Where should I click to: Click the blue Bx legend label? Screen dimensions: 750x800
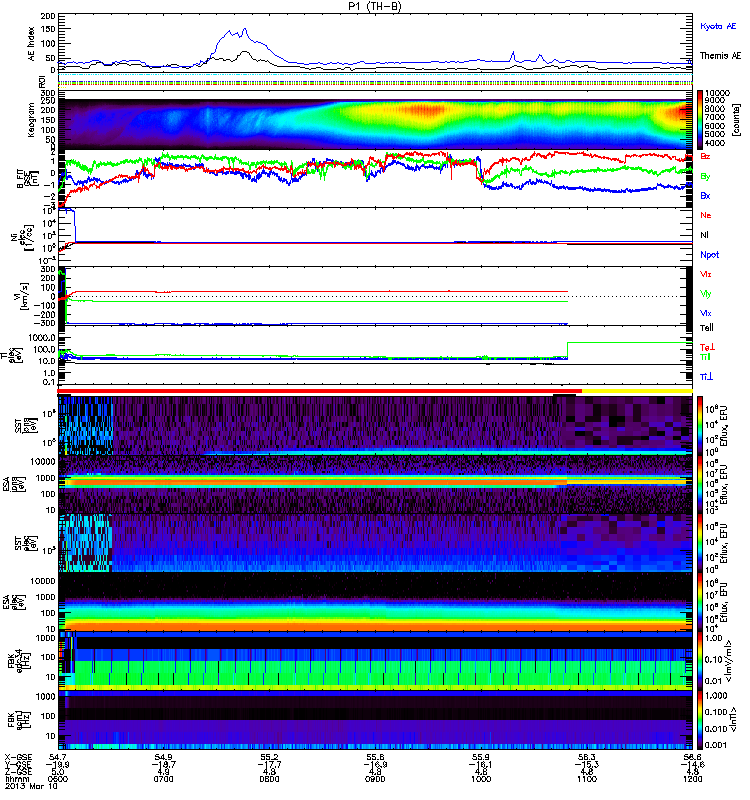(705, 195)
